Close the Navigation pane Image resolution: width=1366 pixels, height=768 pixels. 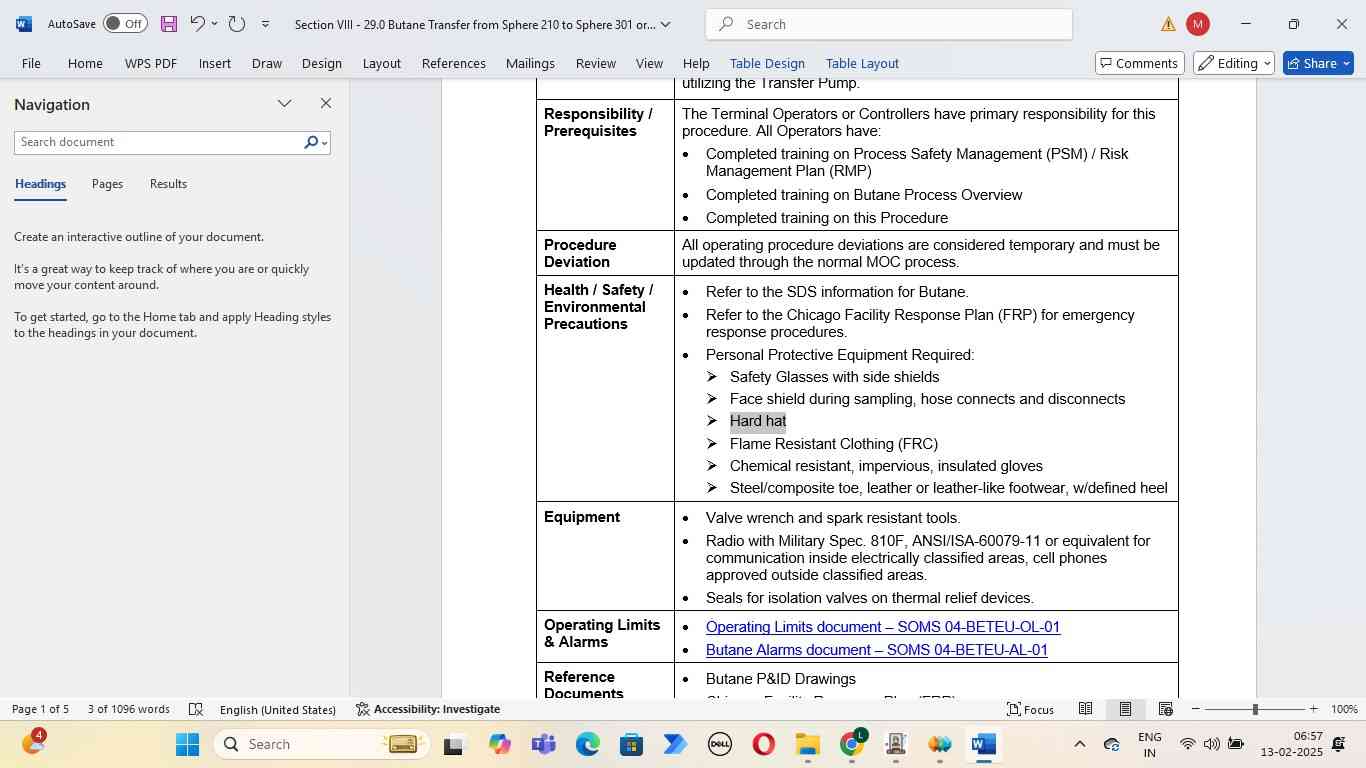point(325,103)
